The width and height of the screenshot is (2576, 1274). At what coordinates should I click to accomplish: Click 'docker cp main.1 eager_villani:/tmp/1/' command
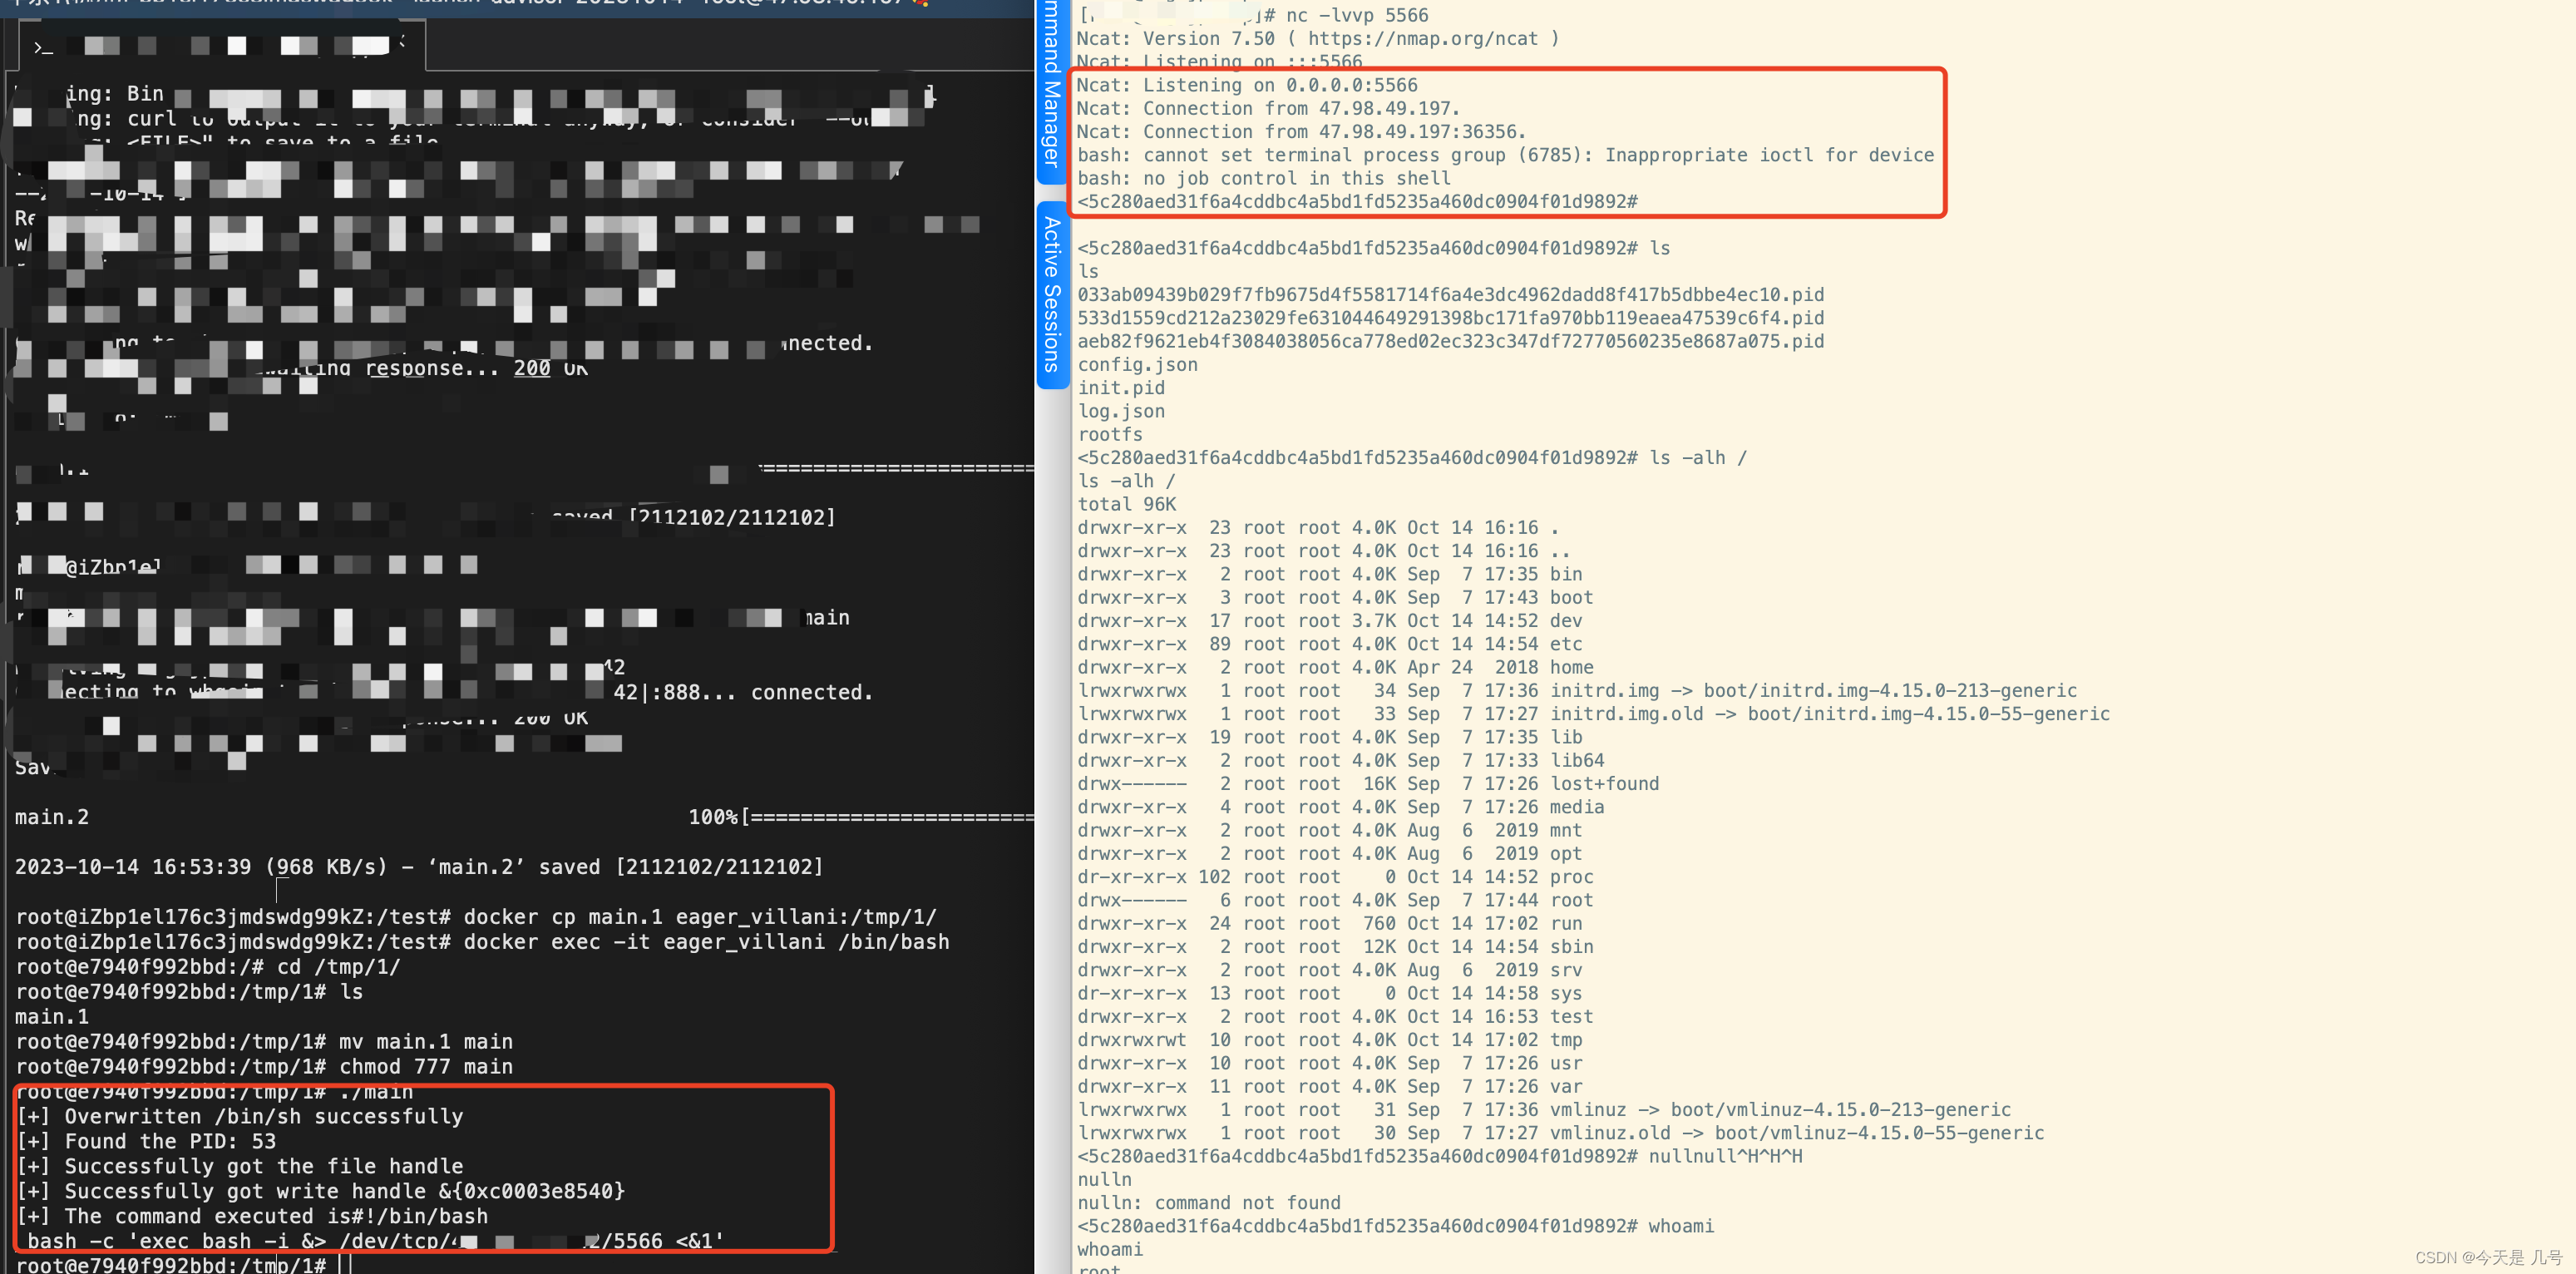pyautogui.click(x=700, y=917)
